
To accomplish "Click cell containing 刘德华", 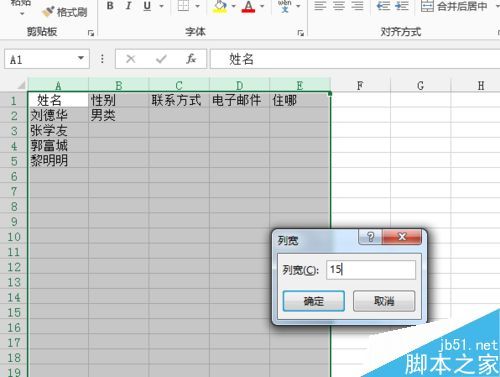I will (x=58, y=115).
